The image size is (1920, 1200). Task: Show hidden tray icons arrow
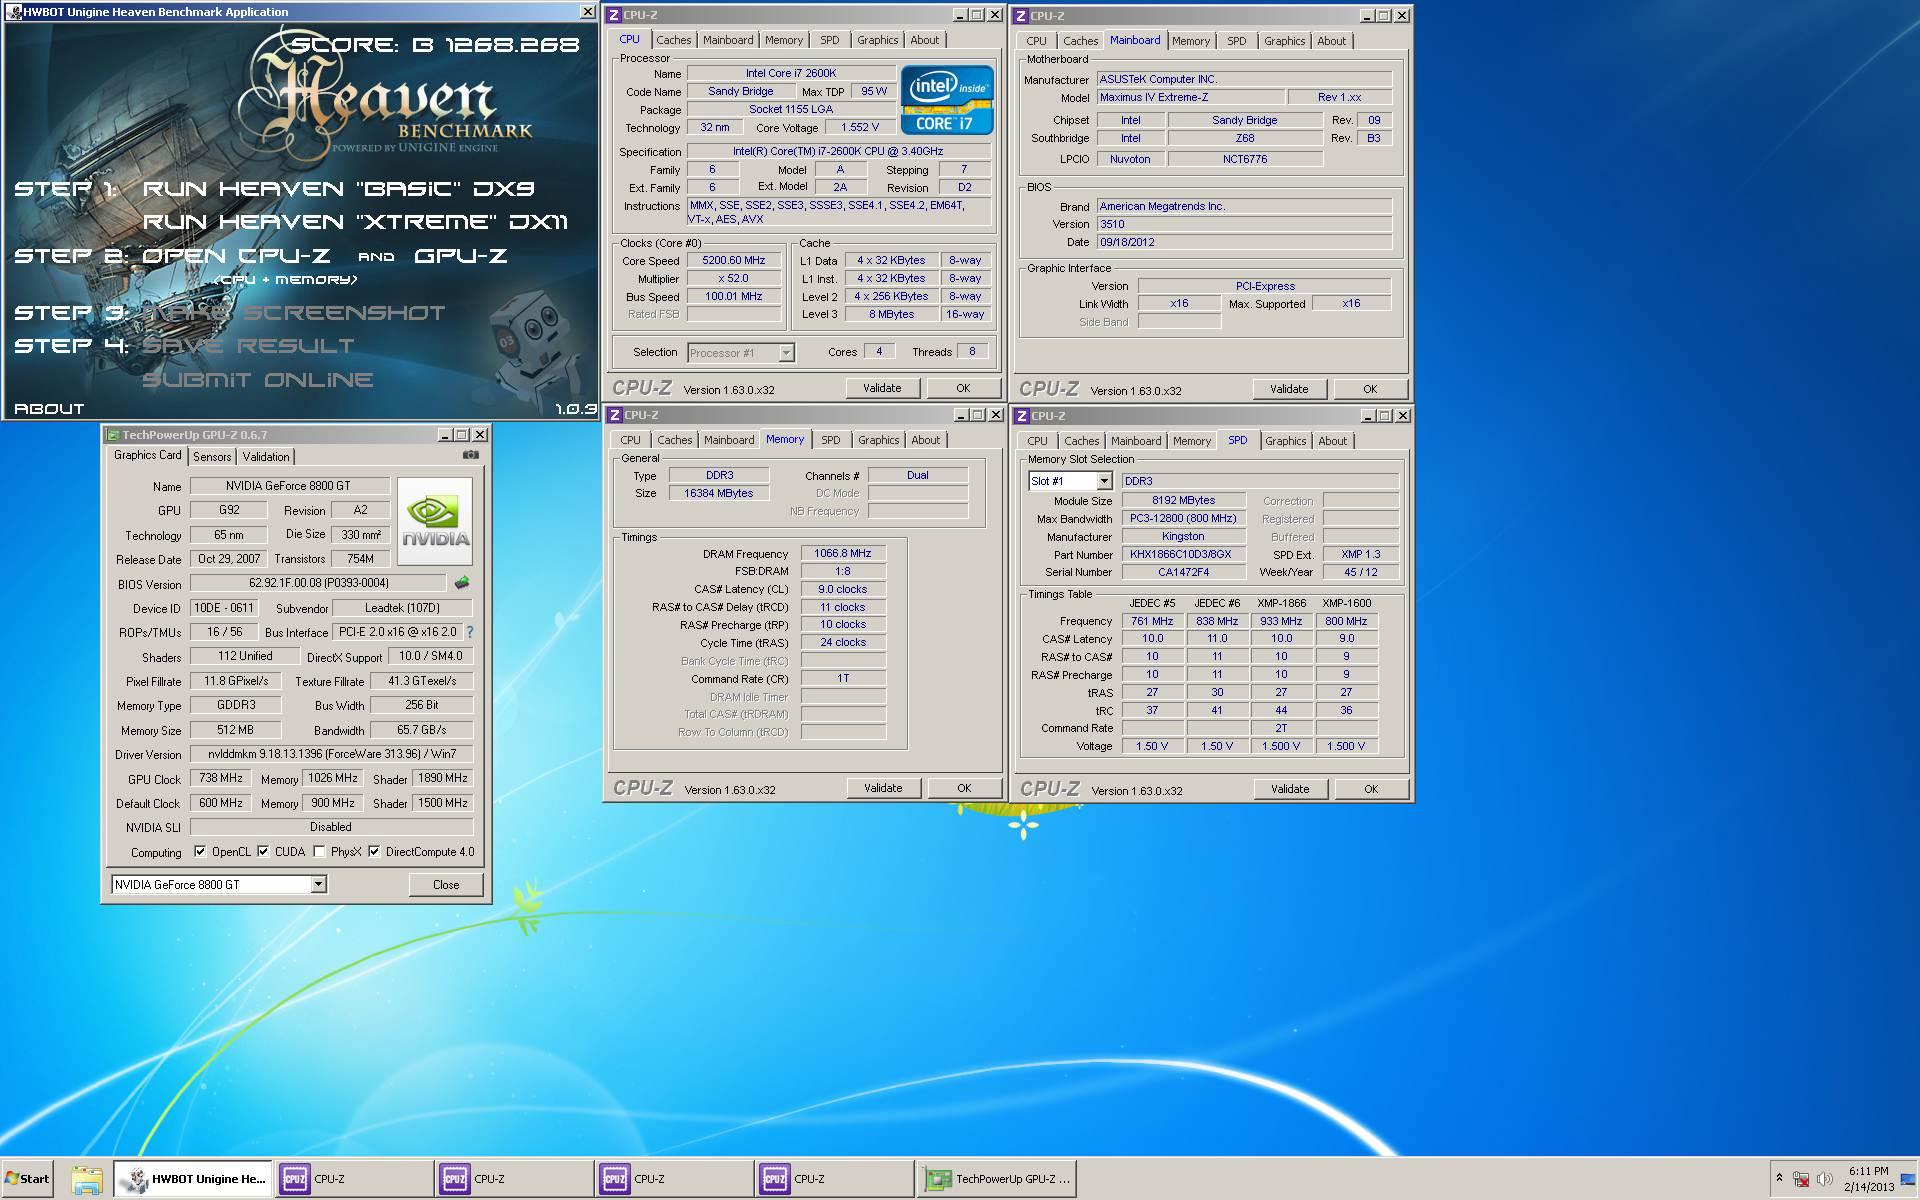[1779, 1178]
